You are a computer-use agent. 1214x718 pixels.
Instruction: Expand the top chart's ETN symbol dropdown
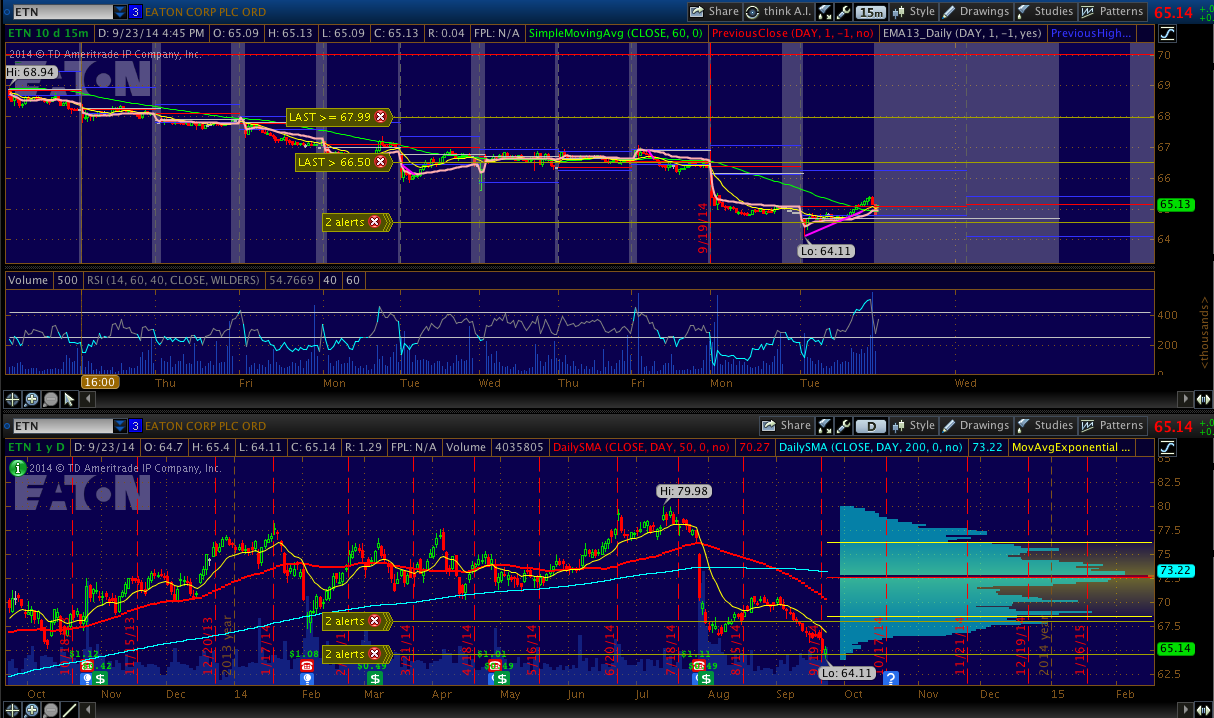[120, 12]
